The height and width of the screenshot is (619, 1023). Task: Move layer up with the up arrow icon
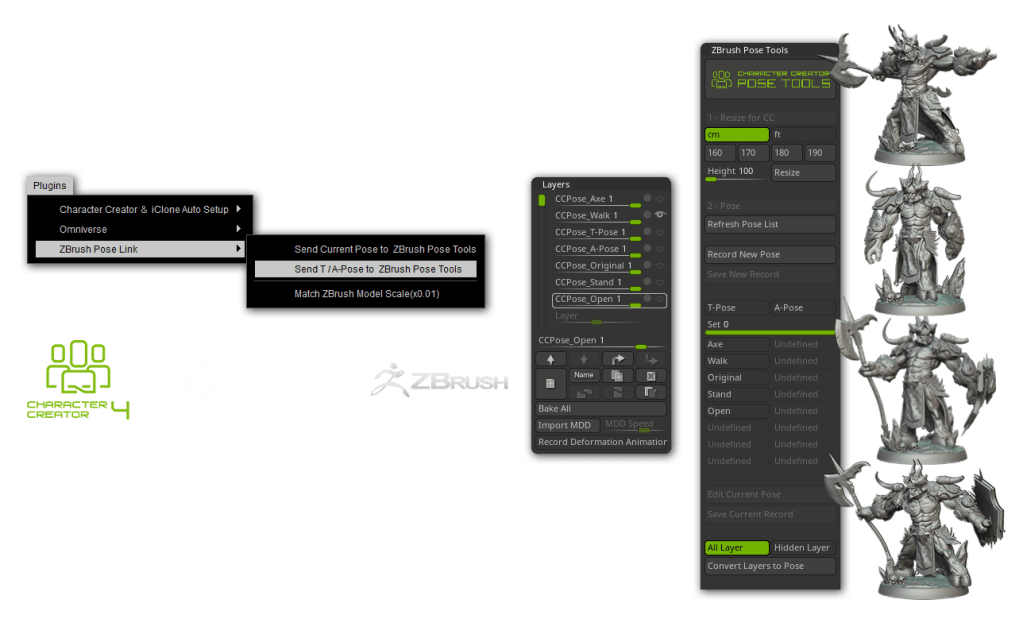click(551, 359)
